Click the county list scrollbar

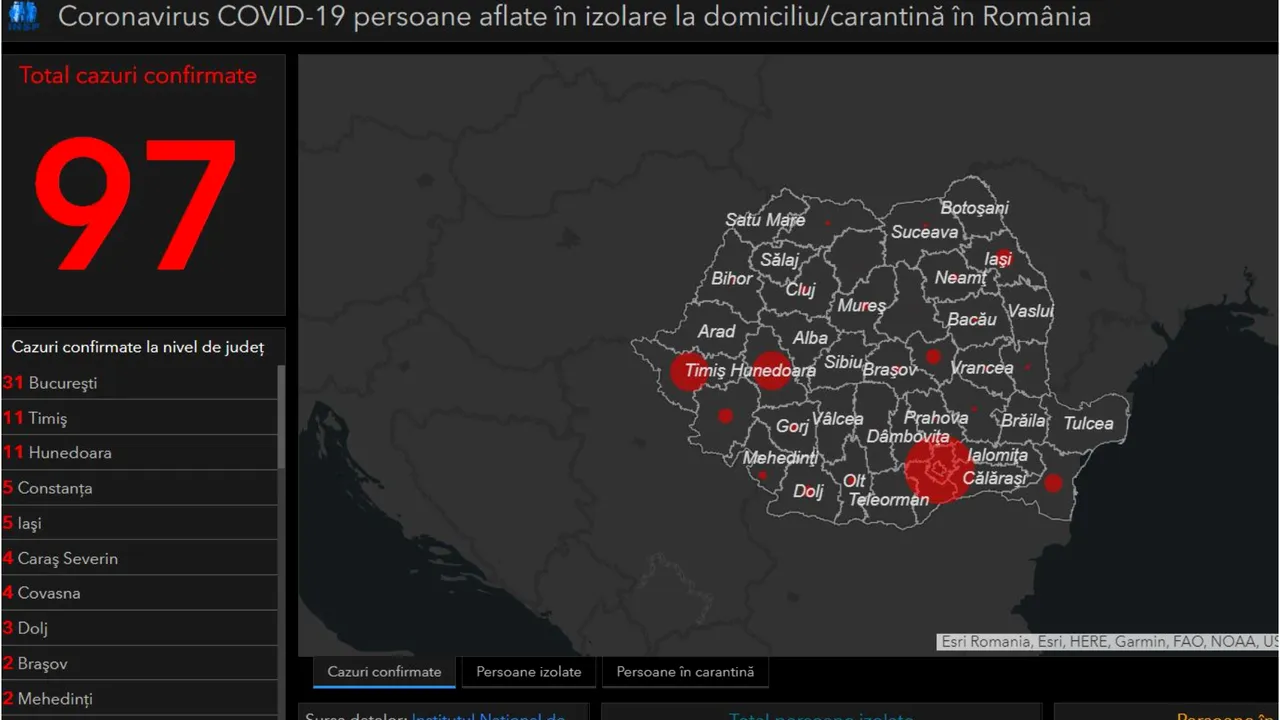281,418
